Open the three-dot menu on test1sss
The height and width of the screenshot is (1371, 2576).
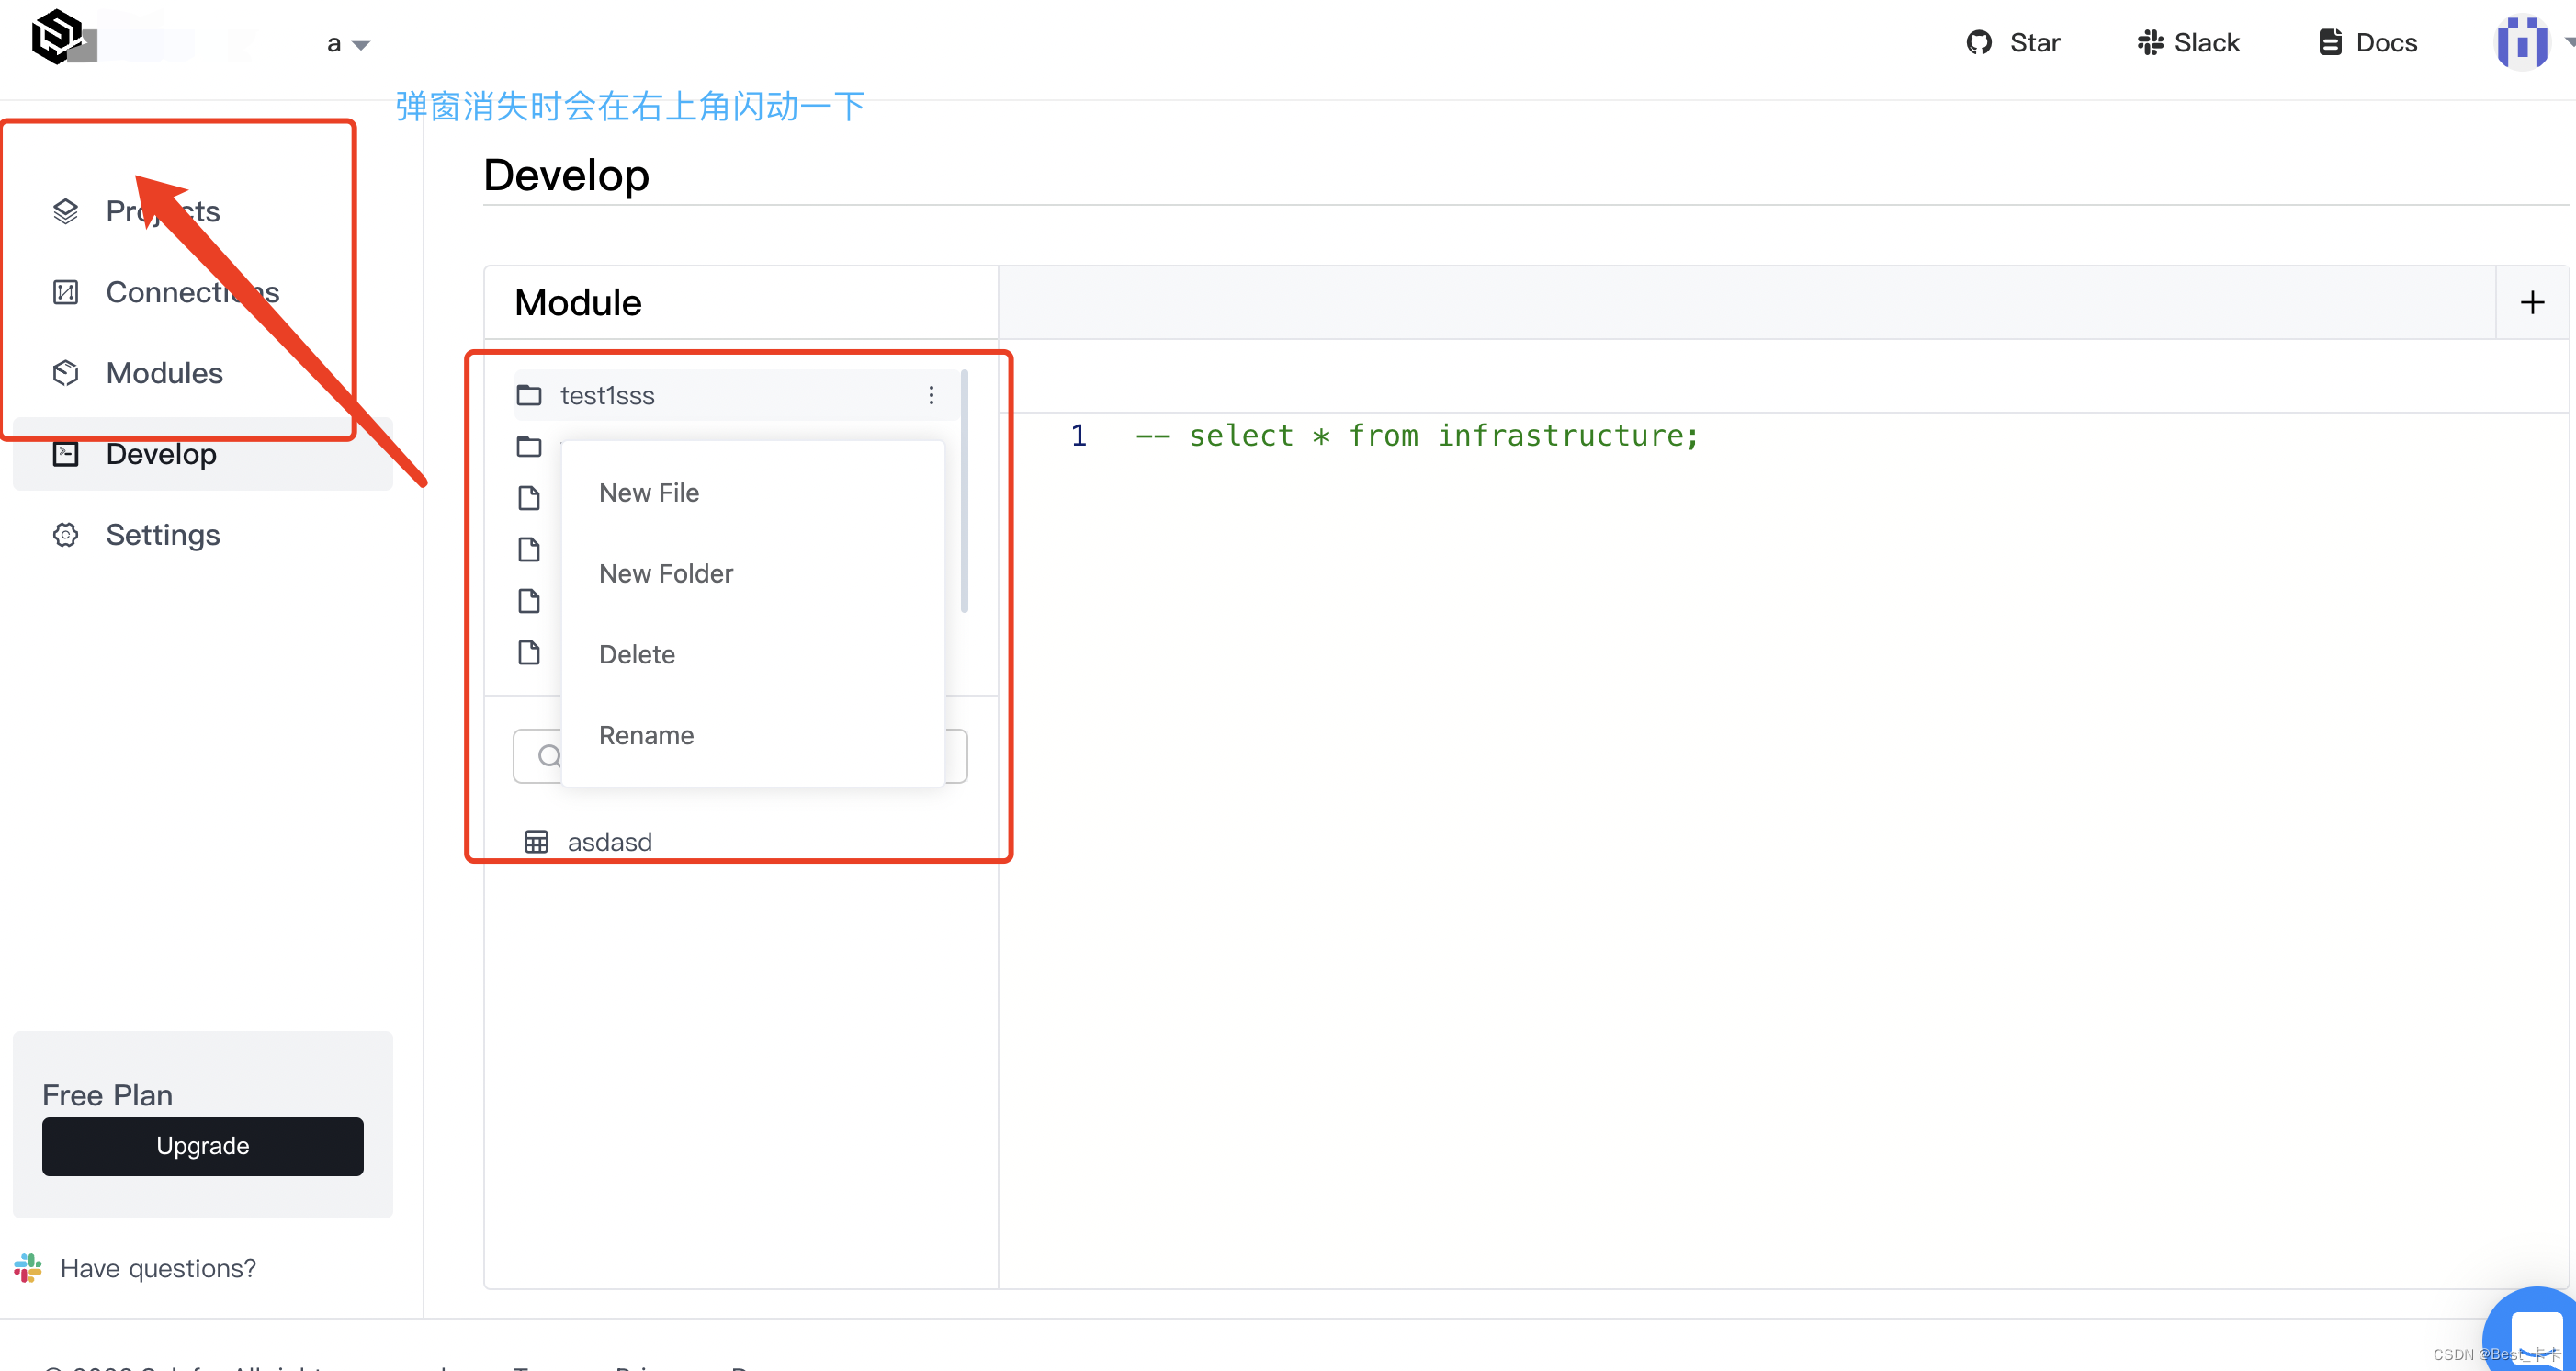931,395
